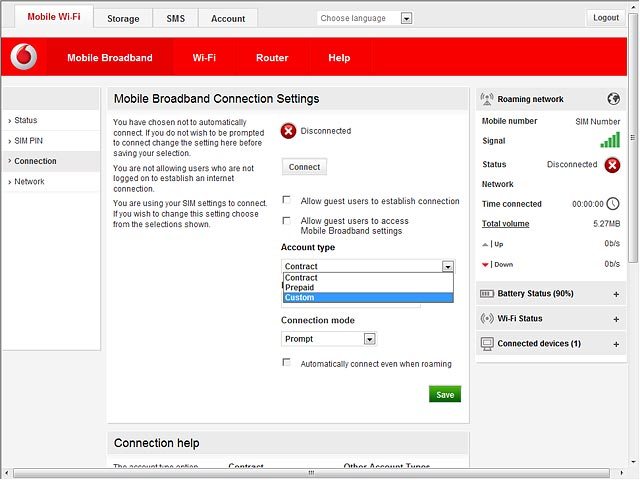Click the green signal strength bars icon
Screen dimensions: 640x480
click(610, 140)
